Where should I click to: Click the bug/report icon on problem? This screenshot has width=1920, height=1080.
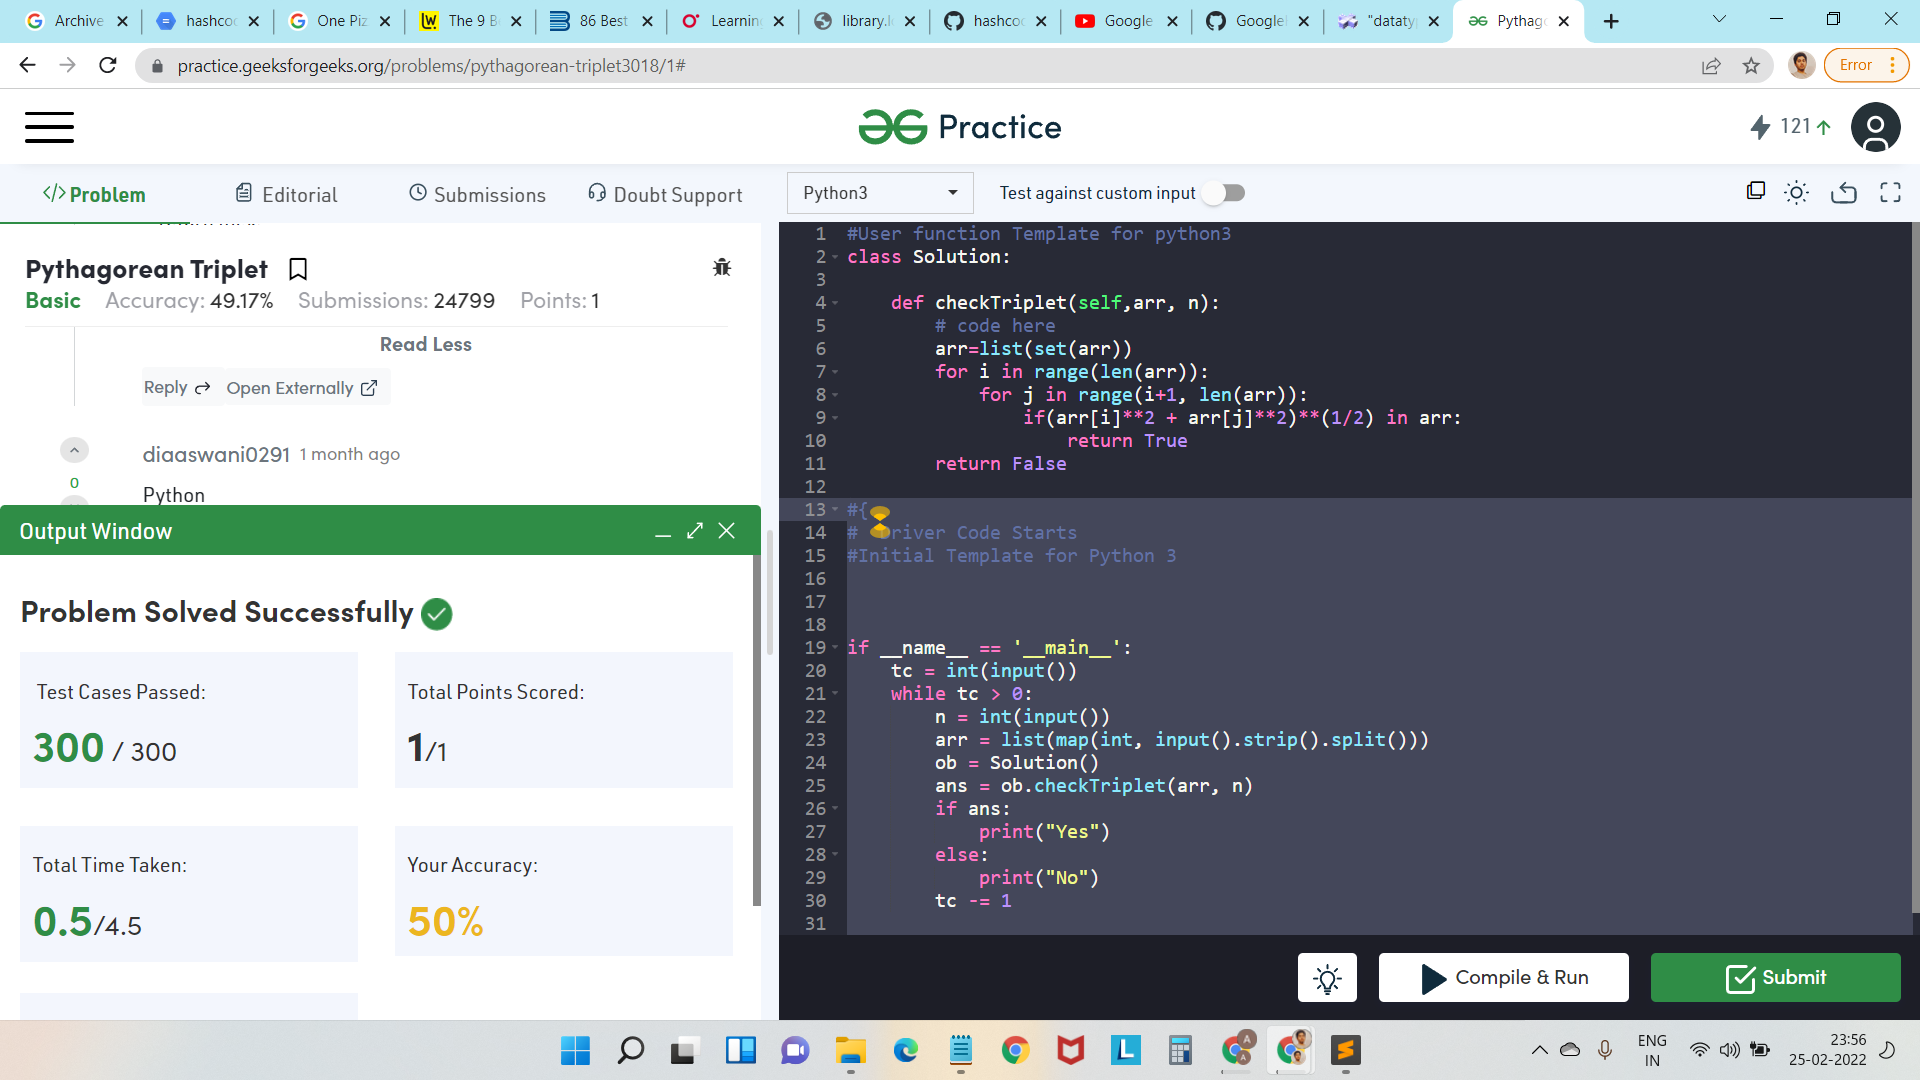(721, 268)
